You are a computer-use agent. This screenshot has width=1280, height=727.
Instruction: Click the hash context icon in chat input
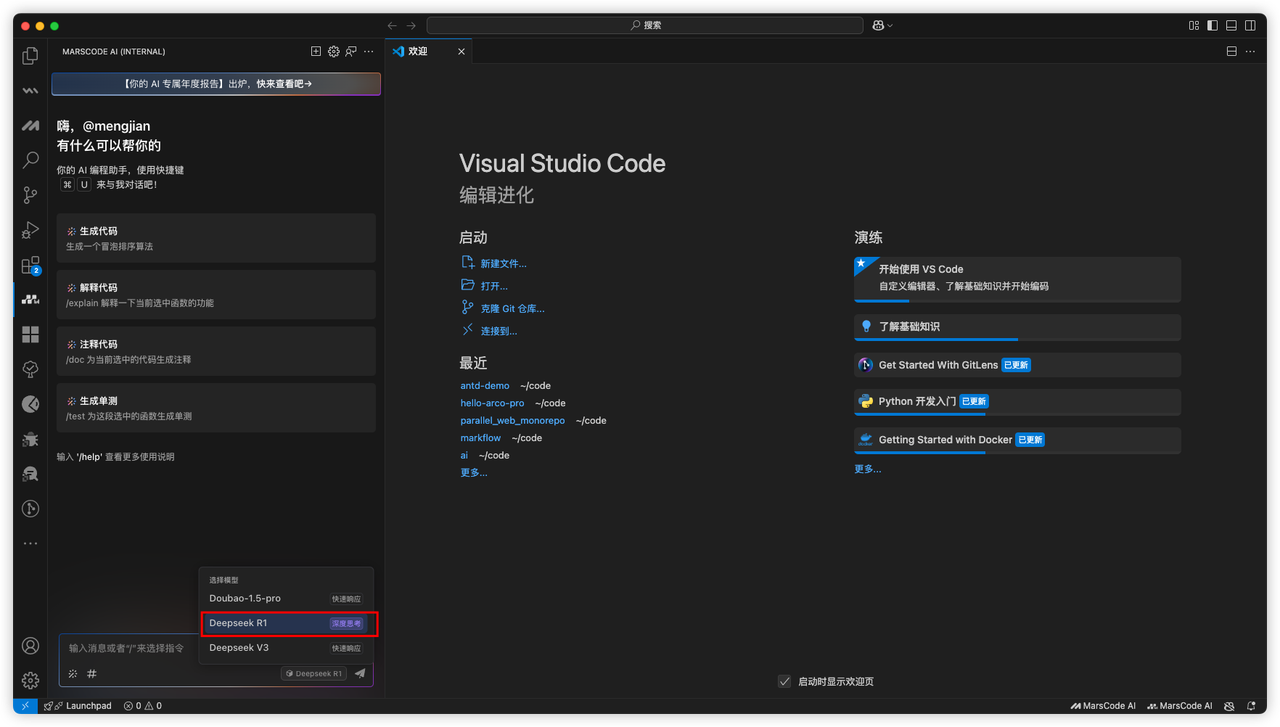tap(92, 674)
